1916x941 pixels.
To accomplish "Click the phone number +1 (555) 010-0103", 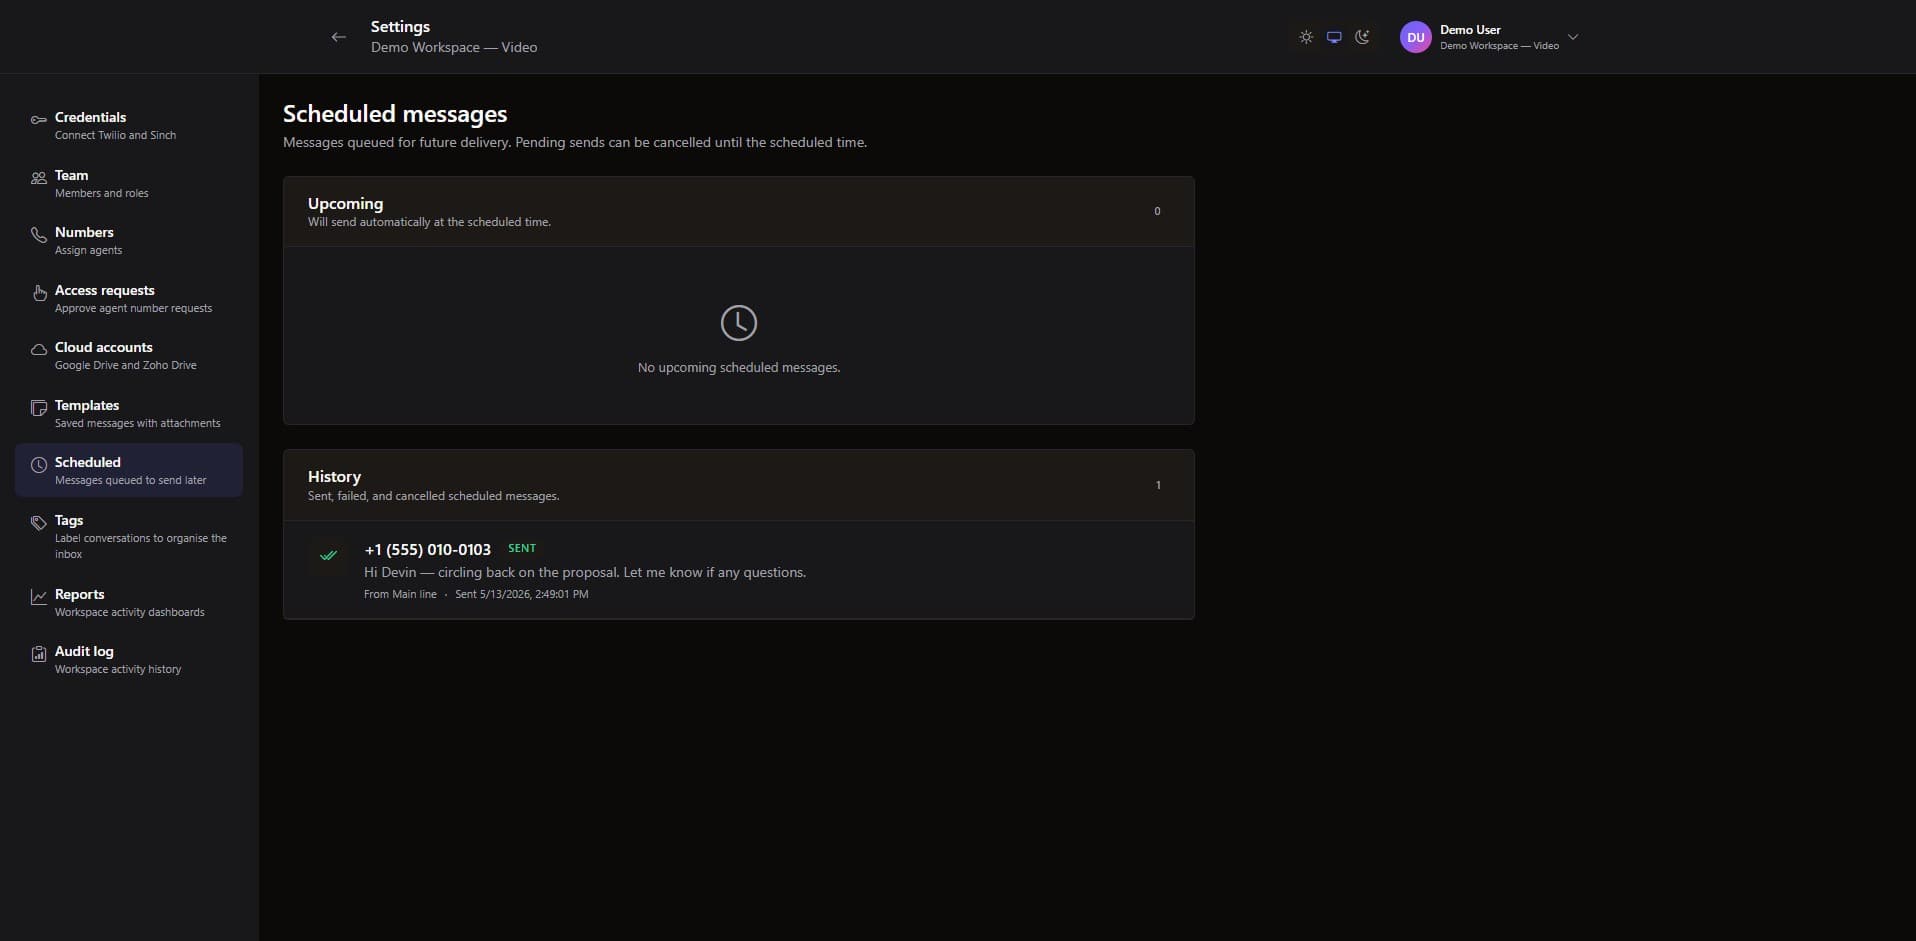I will [427, 549].
